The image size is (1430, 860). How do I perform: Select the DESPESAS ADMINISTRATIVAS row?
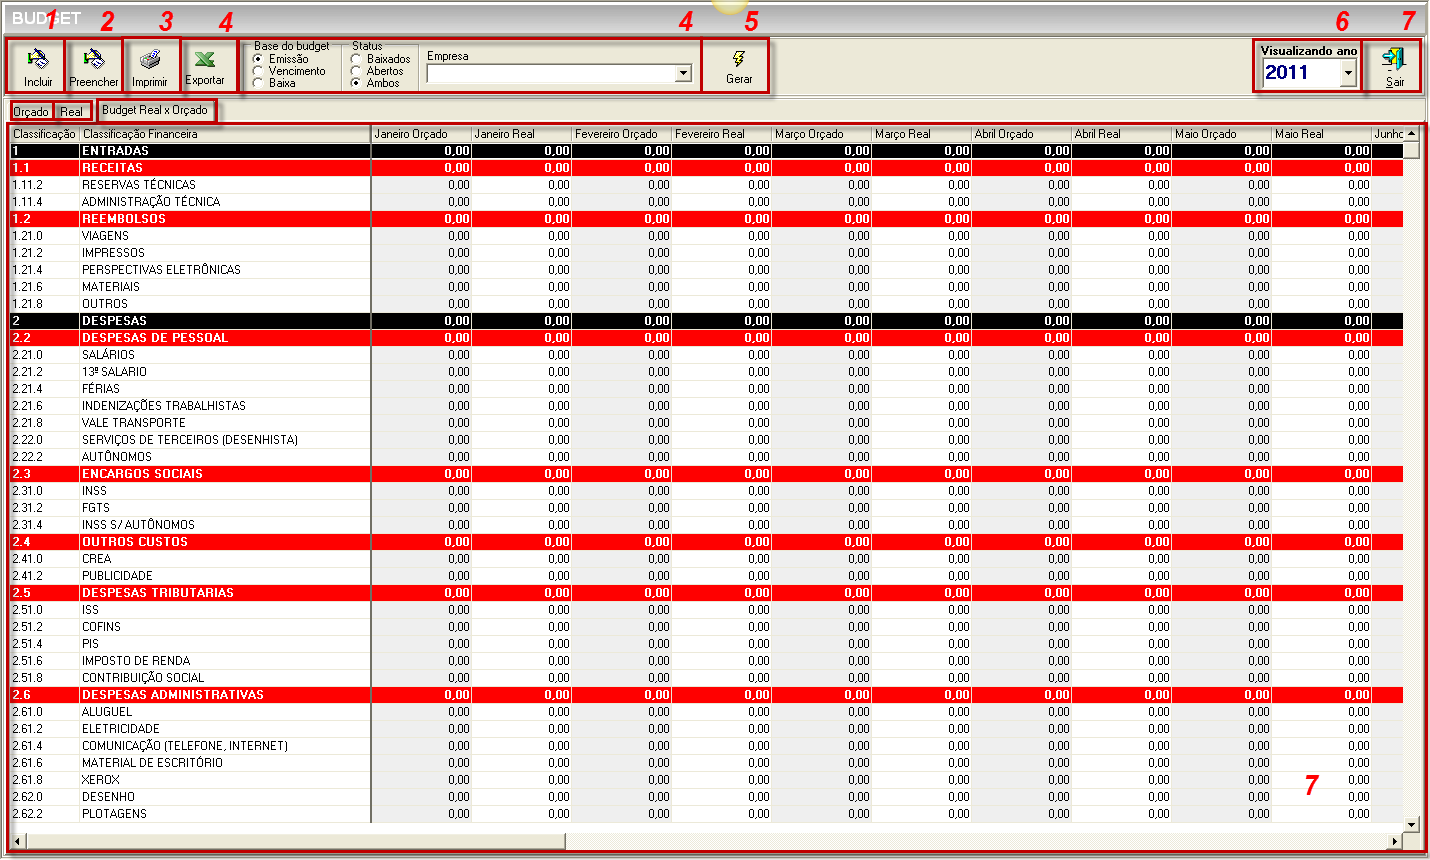pos(706,695)
